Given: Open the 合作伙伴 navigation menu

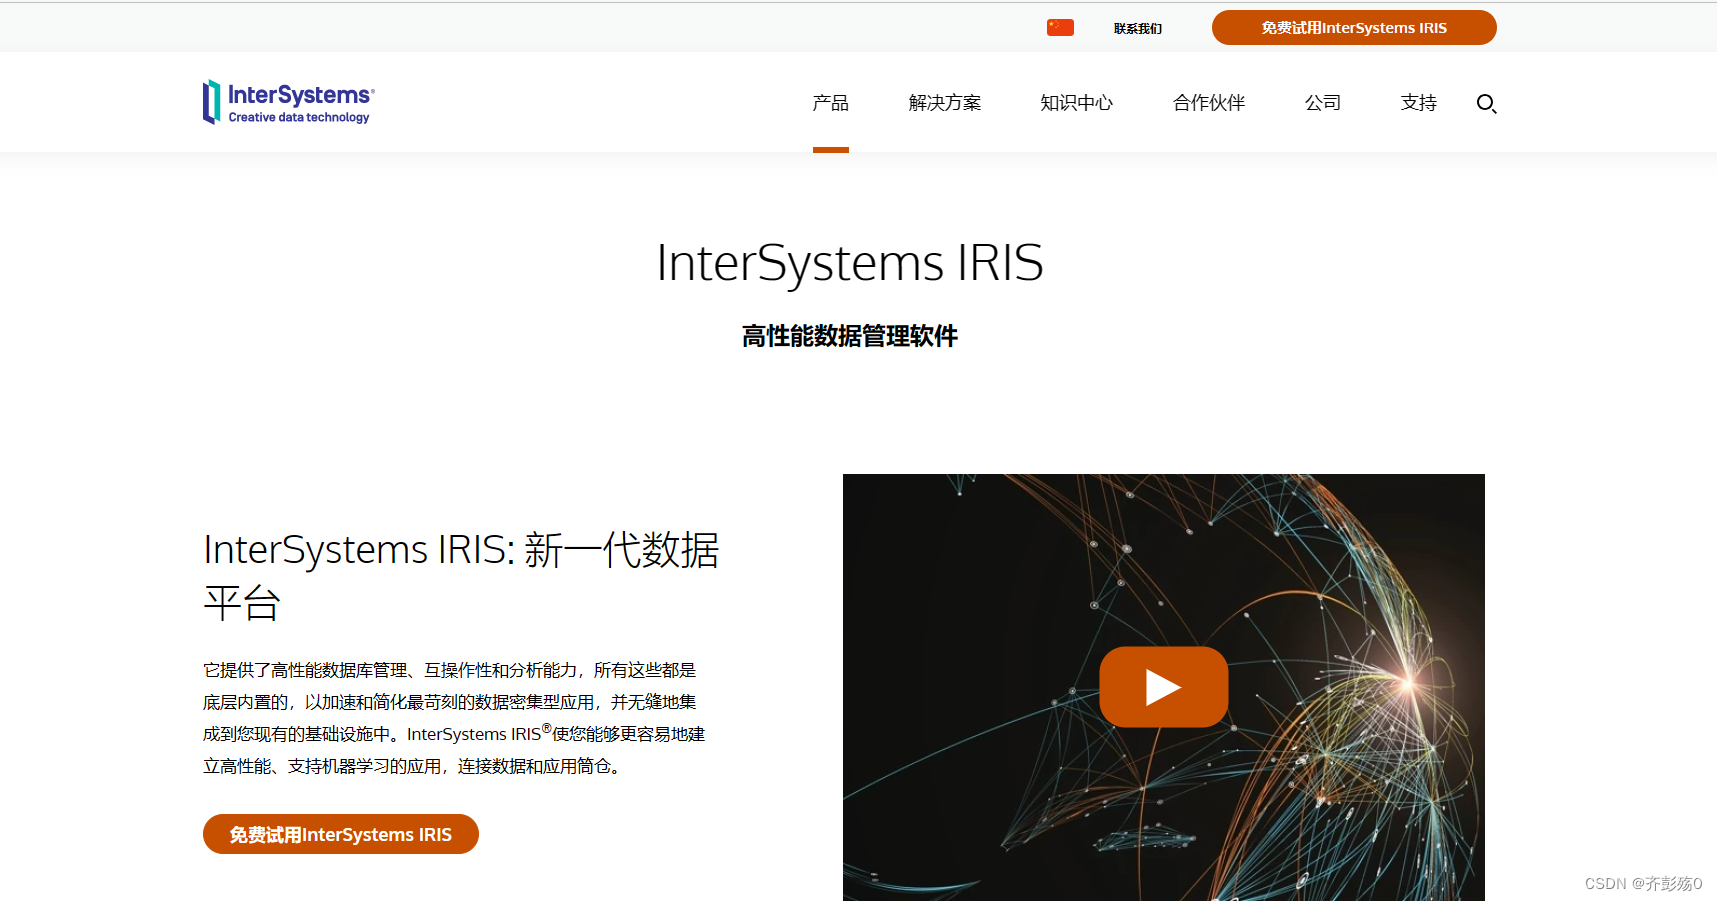Looking at the screenshot, I should coord(1208,102).
